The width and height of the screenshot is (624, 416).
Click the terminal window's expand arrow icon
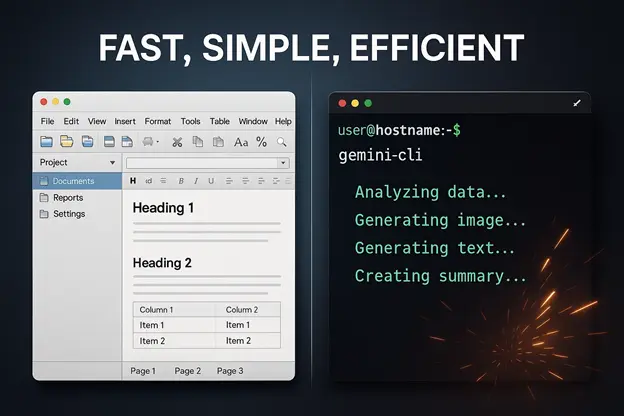tap(577, 104)
